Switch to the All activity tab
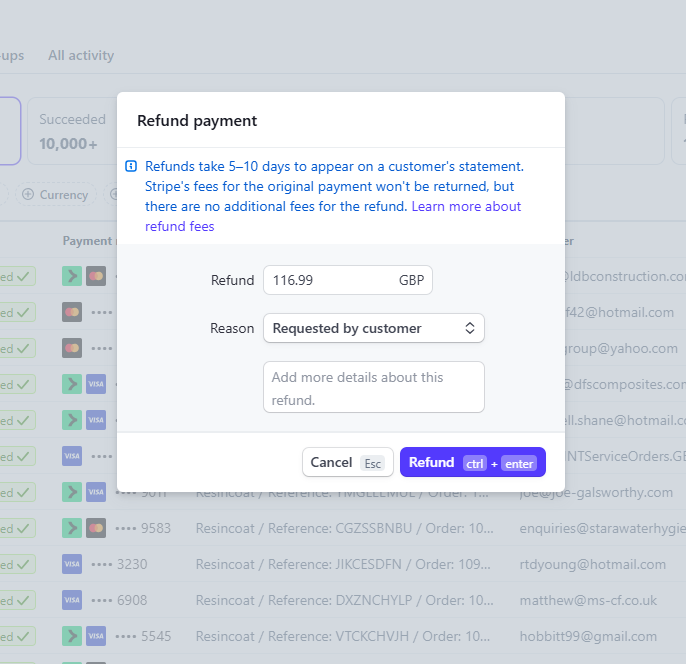This screenshot has height=664, width=686. point(81,56)
